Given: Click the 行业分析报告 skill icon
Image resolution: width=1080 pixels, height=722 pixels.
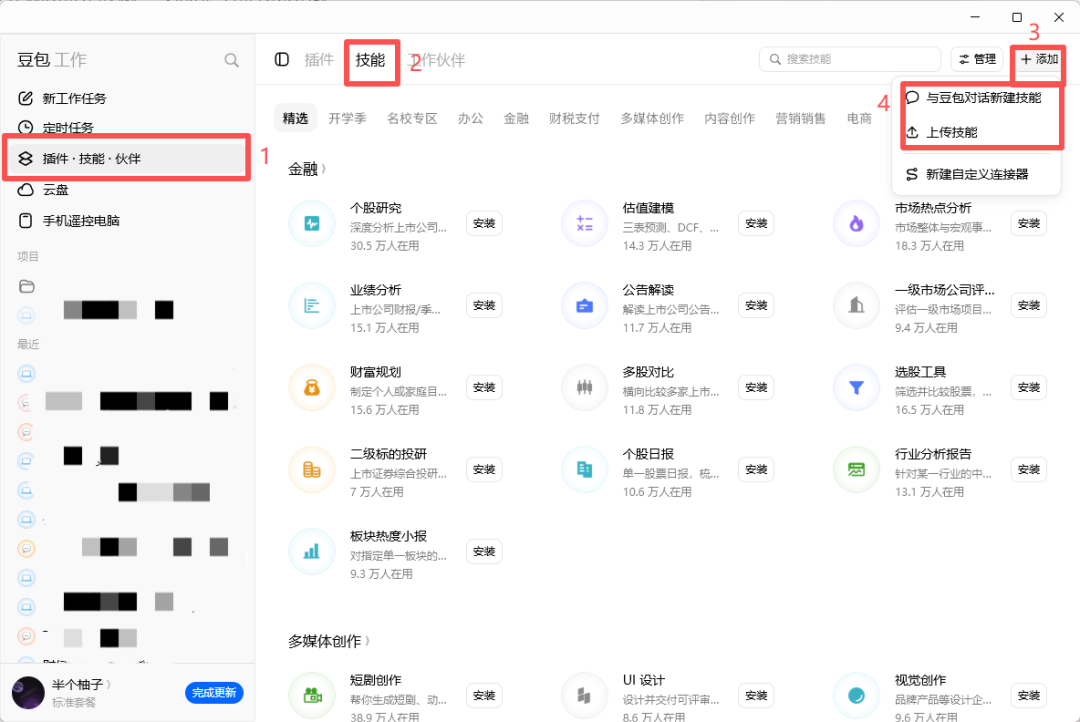Looking at the screenshot, I should [x=856, y=469].
